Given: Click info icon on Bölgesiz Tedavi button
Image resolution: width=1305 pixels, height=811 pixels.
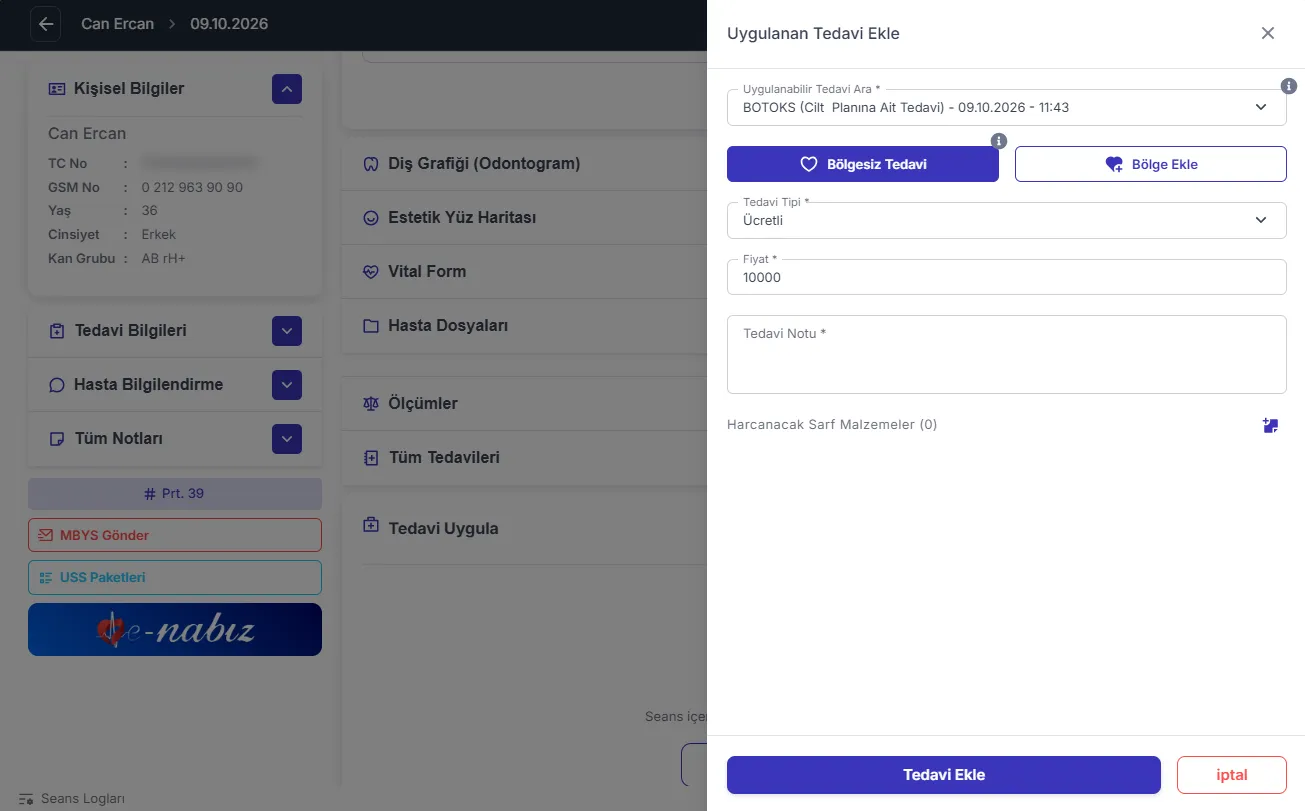Looking at the screenshot, I should pyautogui.click(x=998, y=141).
